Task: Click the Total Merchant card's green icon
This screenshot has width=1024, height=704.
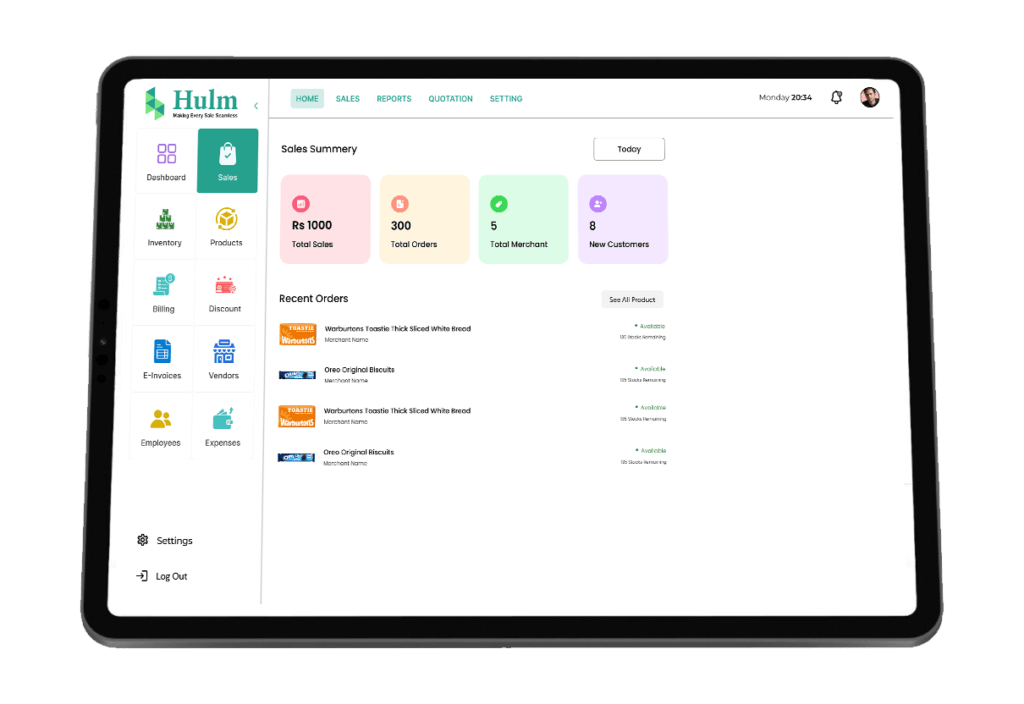Action: [x=499, y=204]
